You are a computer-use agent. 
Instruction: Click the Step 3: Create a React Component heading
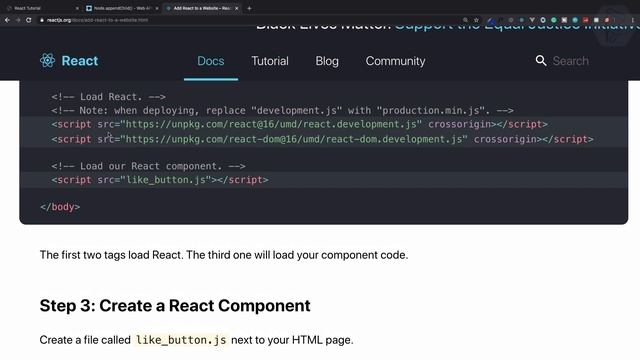175,306
